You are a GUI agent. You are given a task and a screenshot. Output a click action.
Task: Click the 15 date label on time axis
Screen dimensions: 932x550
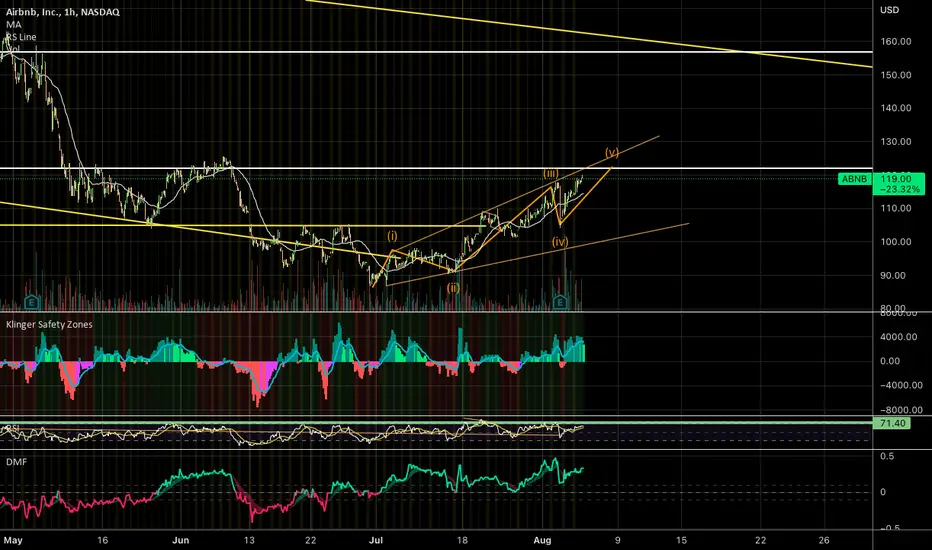(681, 540)
